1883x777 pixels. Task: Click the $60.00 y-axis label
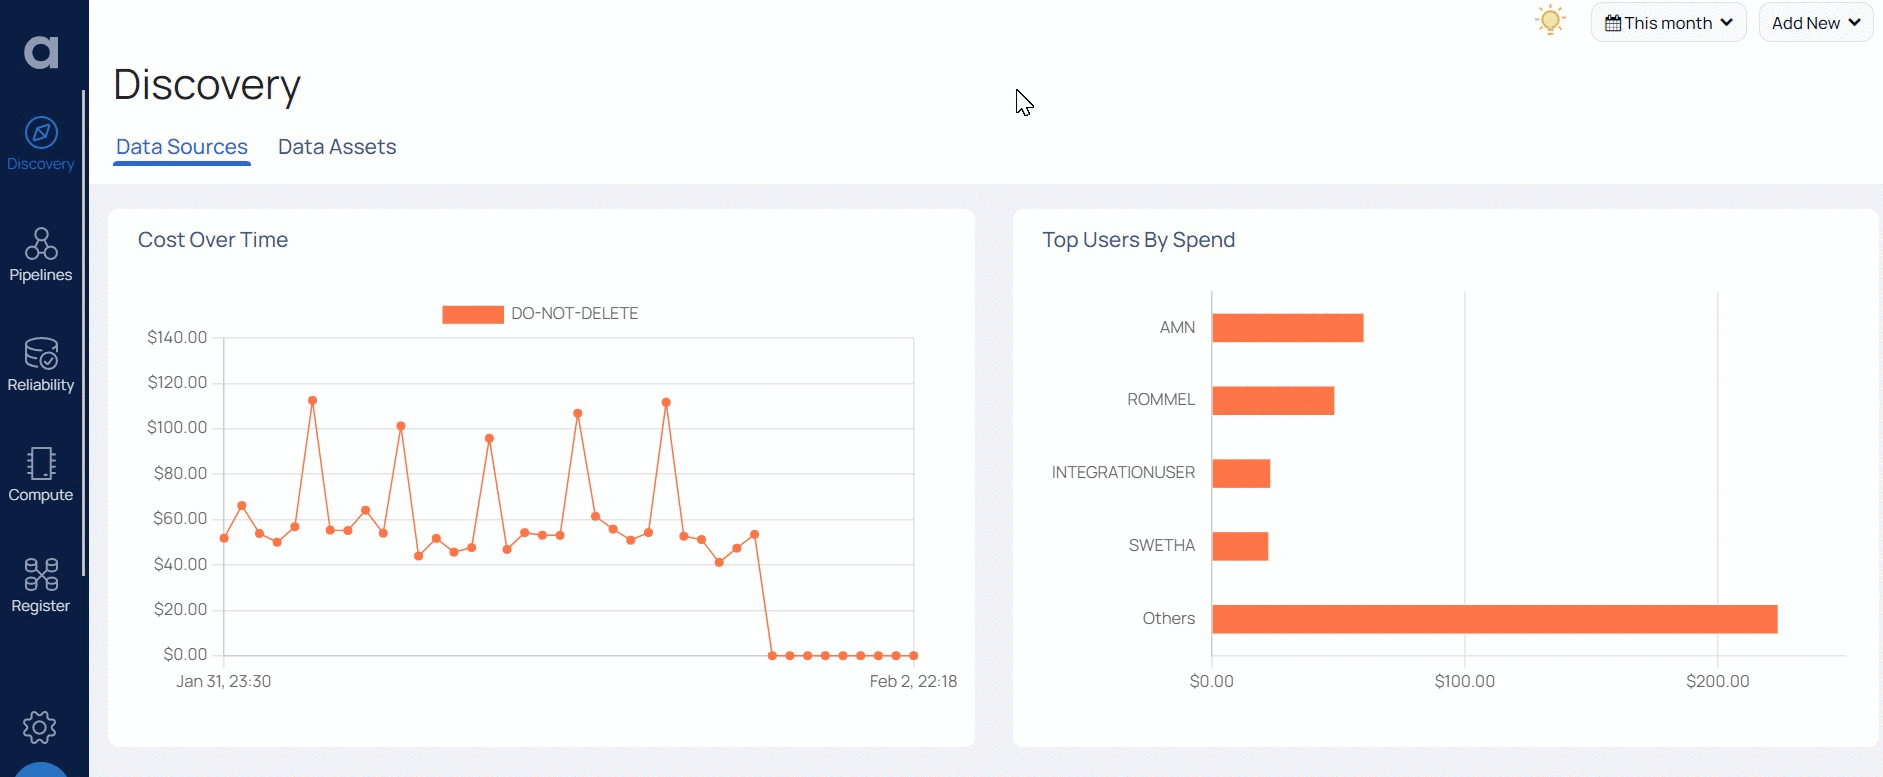pyautogui.click(x=180, y=519)
